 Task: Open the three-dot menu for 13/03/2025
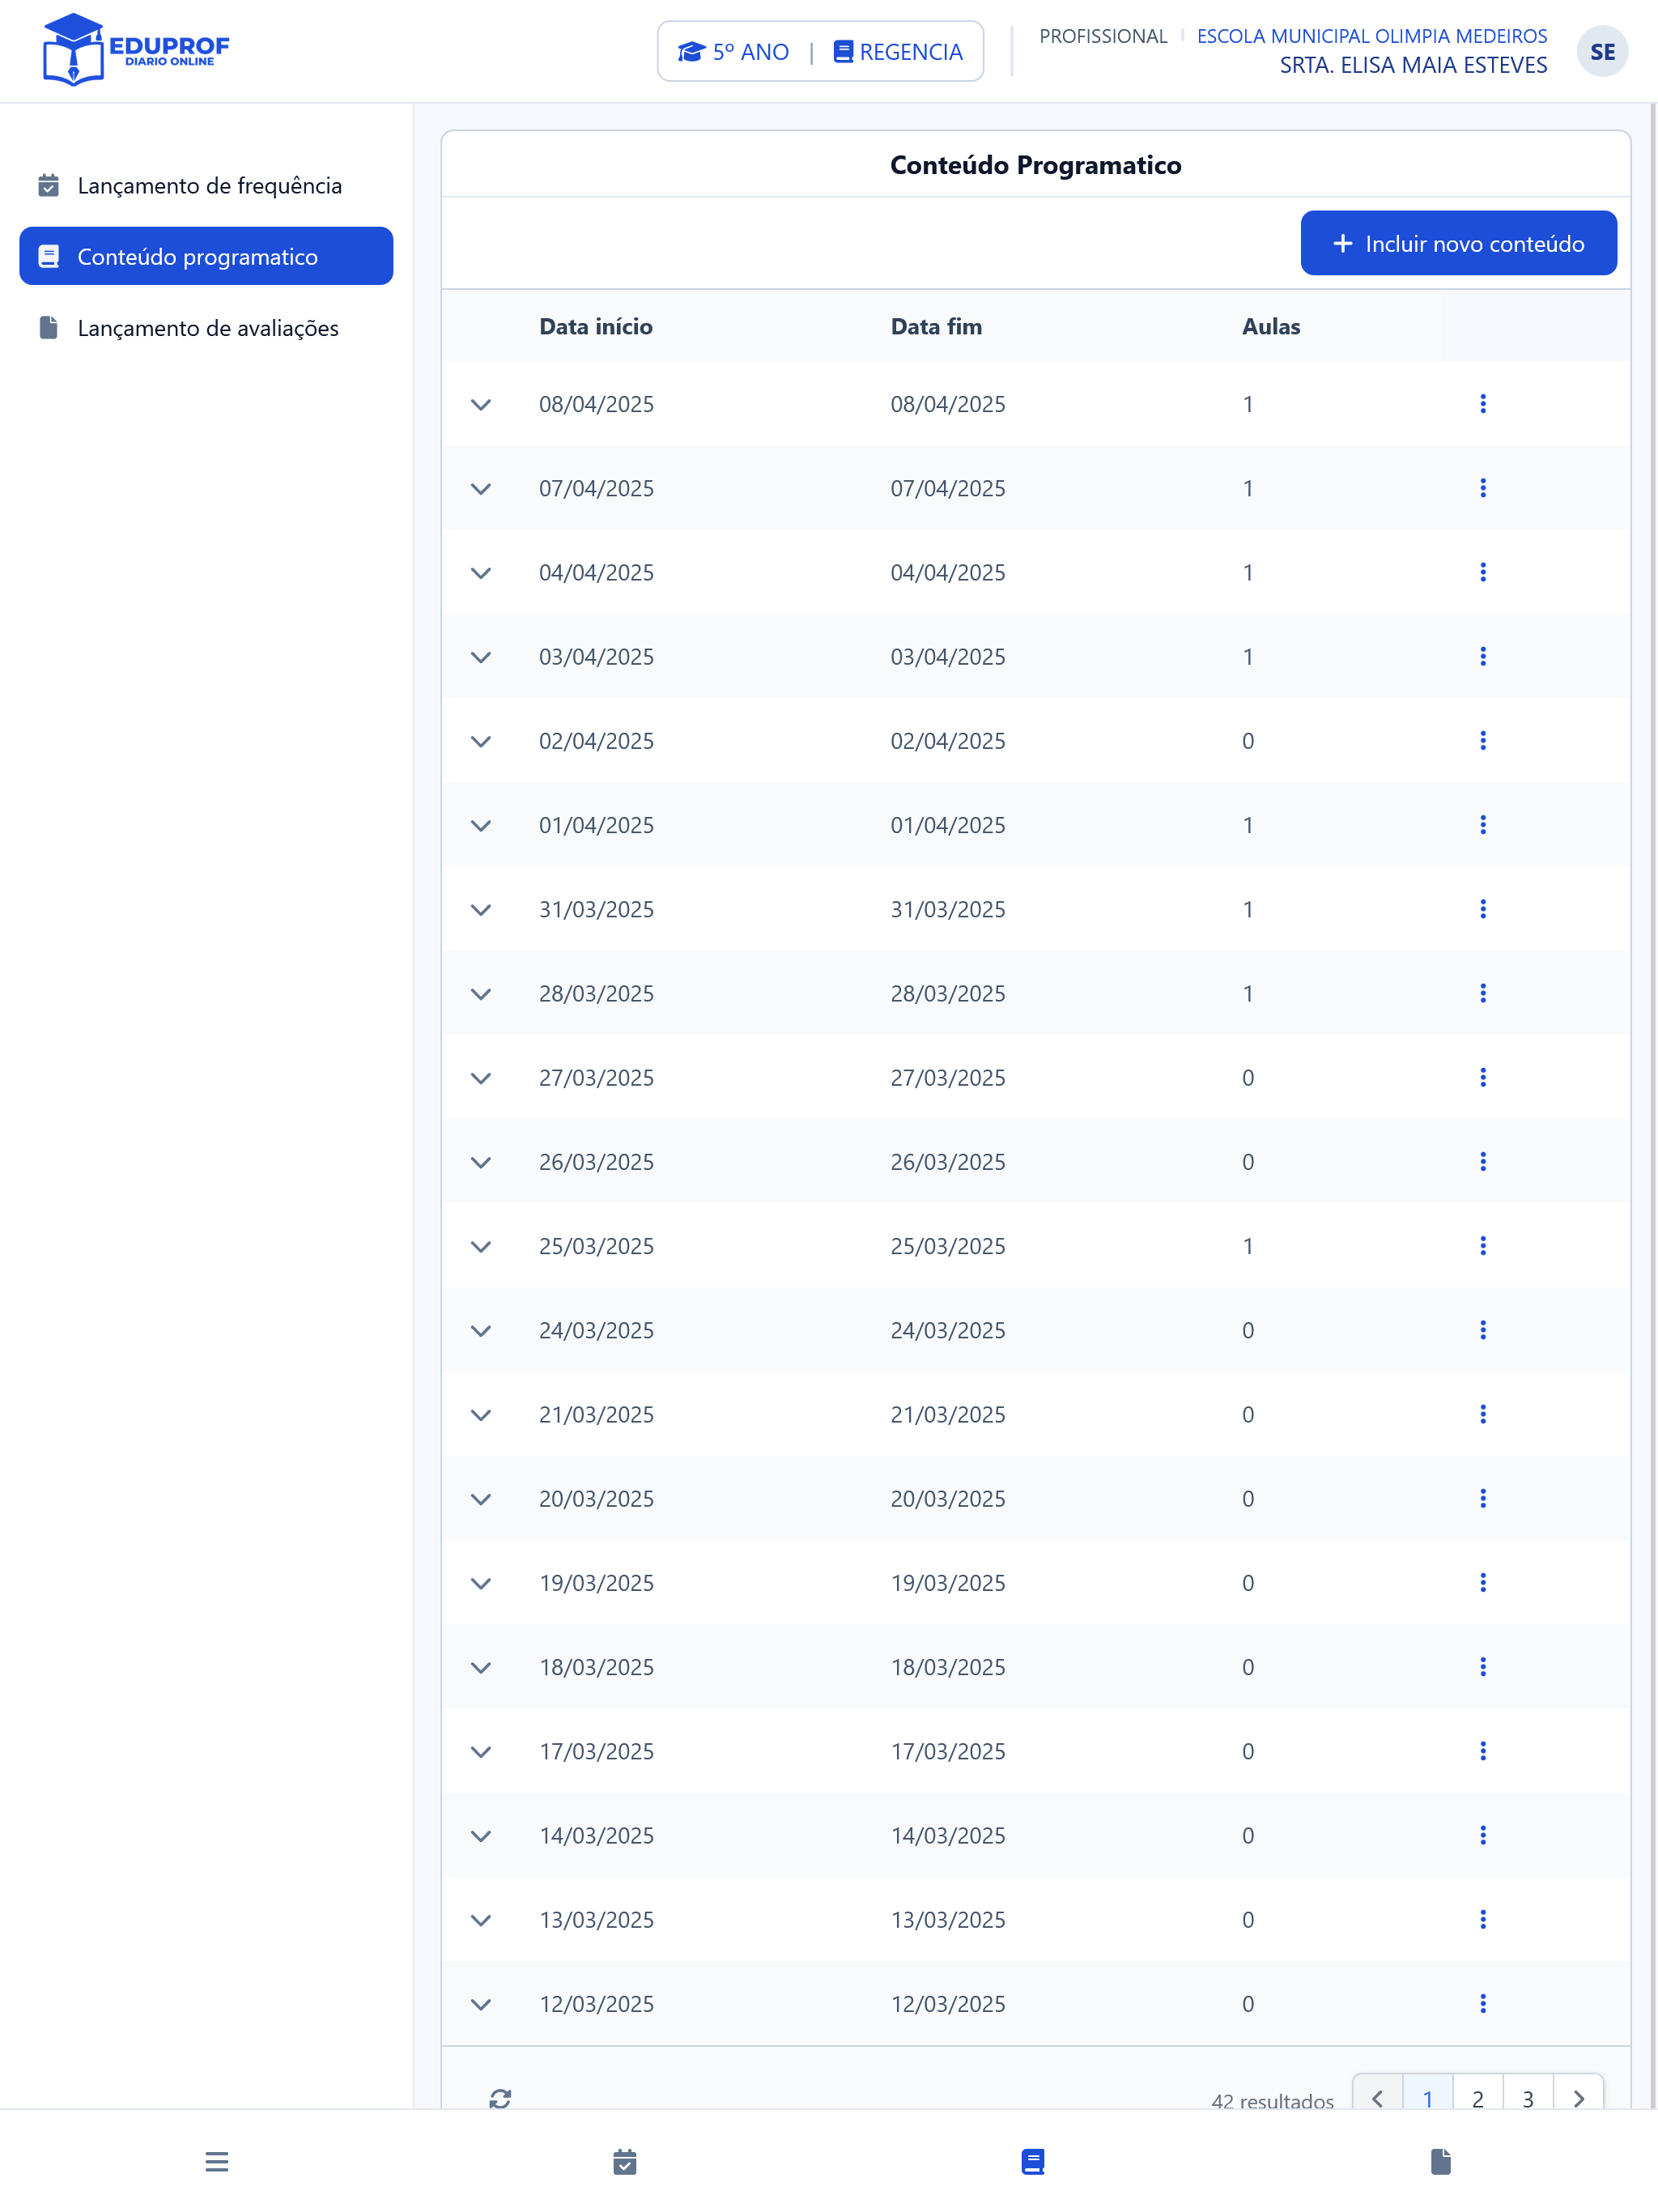pyautogui.click(x=1482, y=1919)
